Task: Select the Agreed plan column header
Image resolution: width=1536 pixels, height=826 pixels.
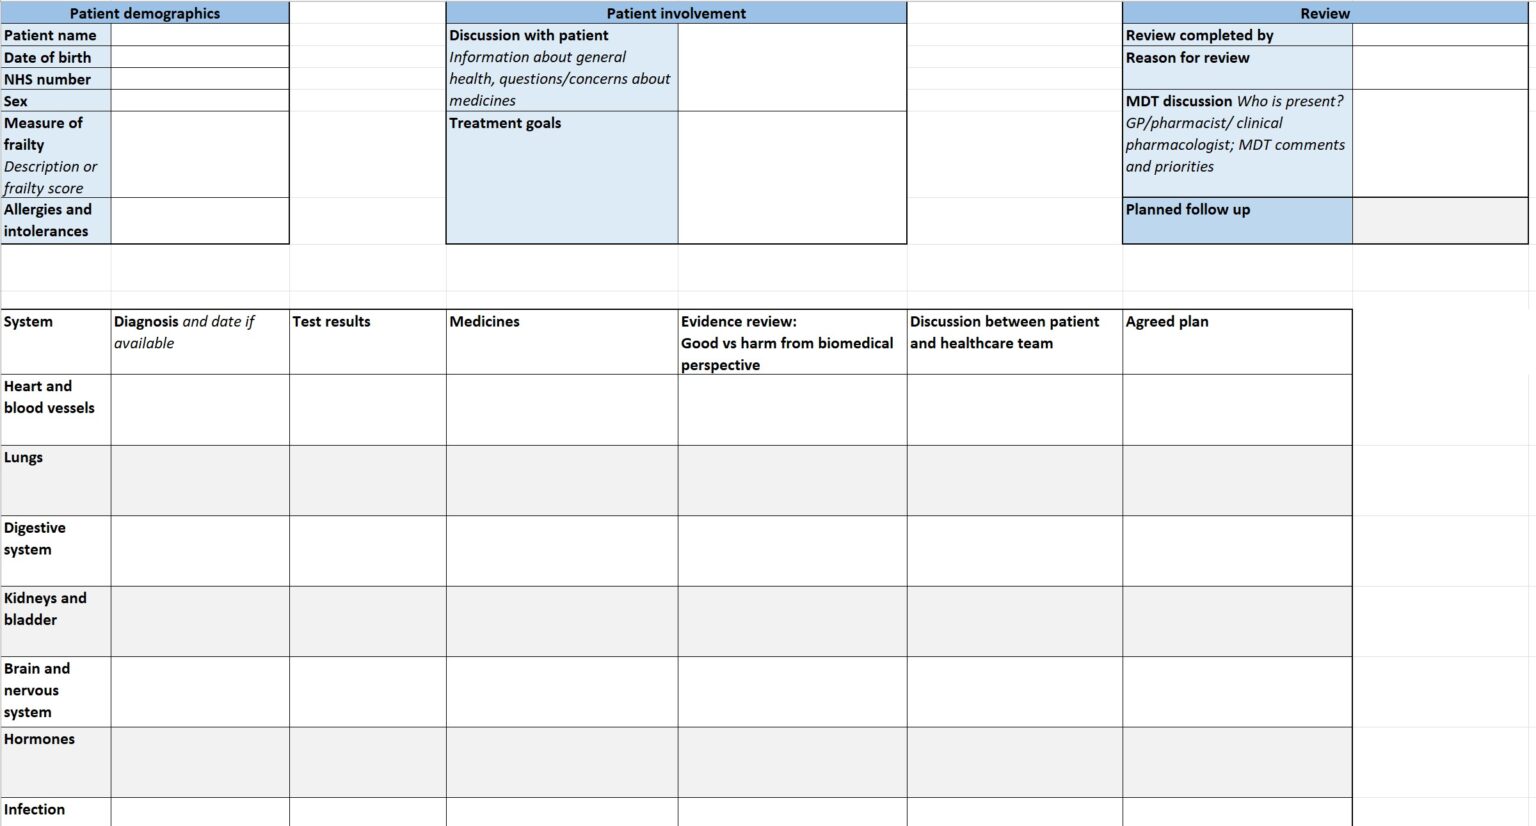Action: tap(1236, 342)
